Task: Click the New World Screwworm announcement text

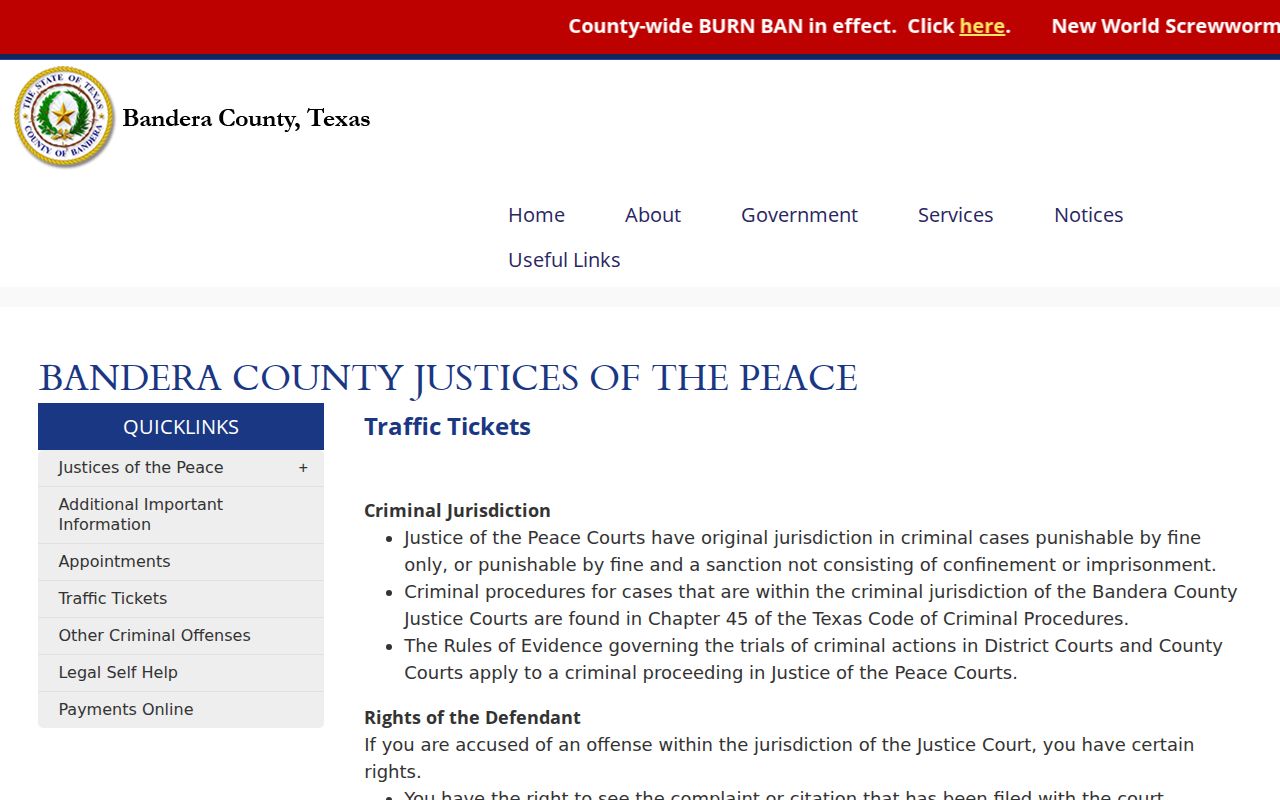Action: [x=1165, y=27]
